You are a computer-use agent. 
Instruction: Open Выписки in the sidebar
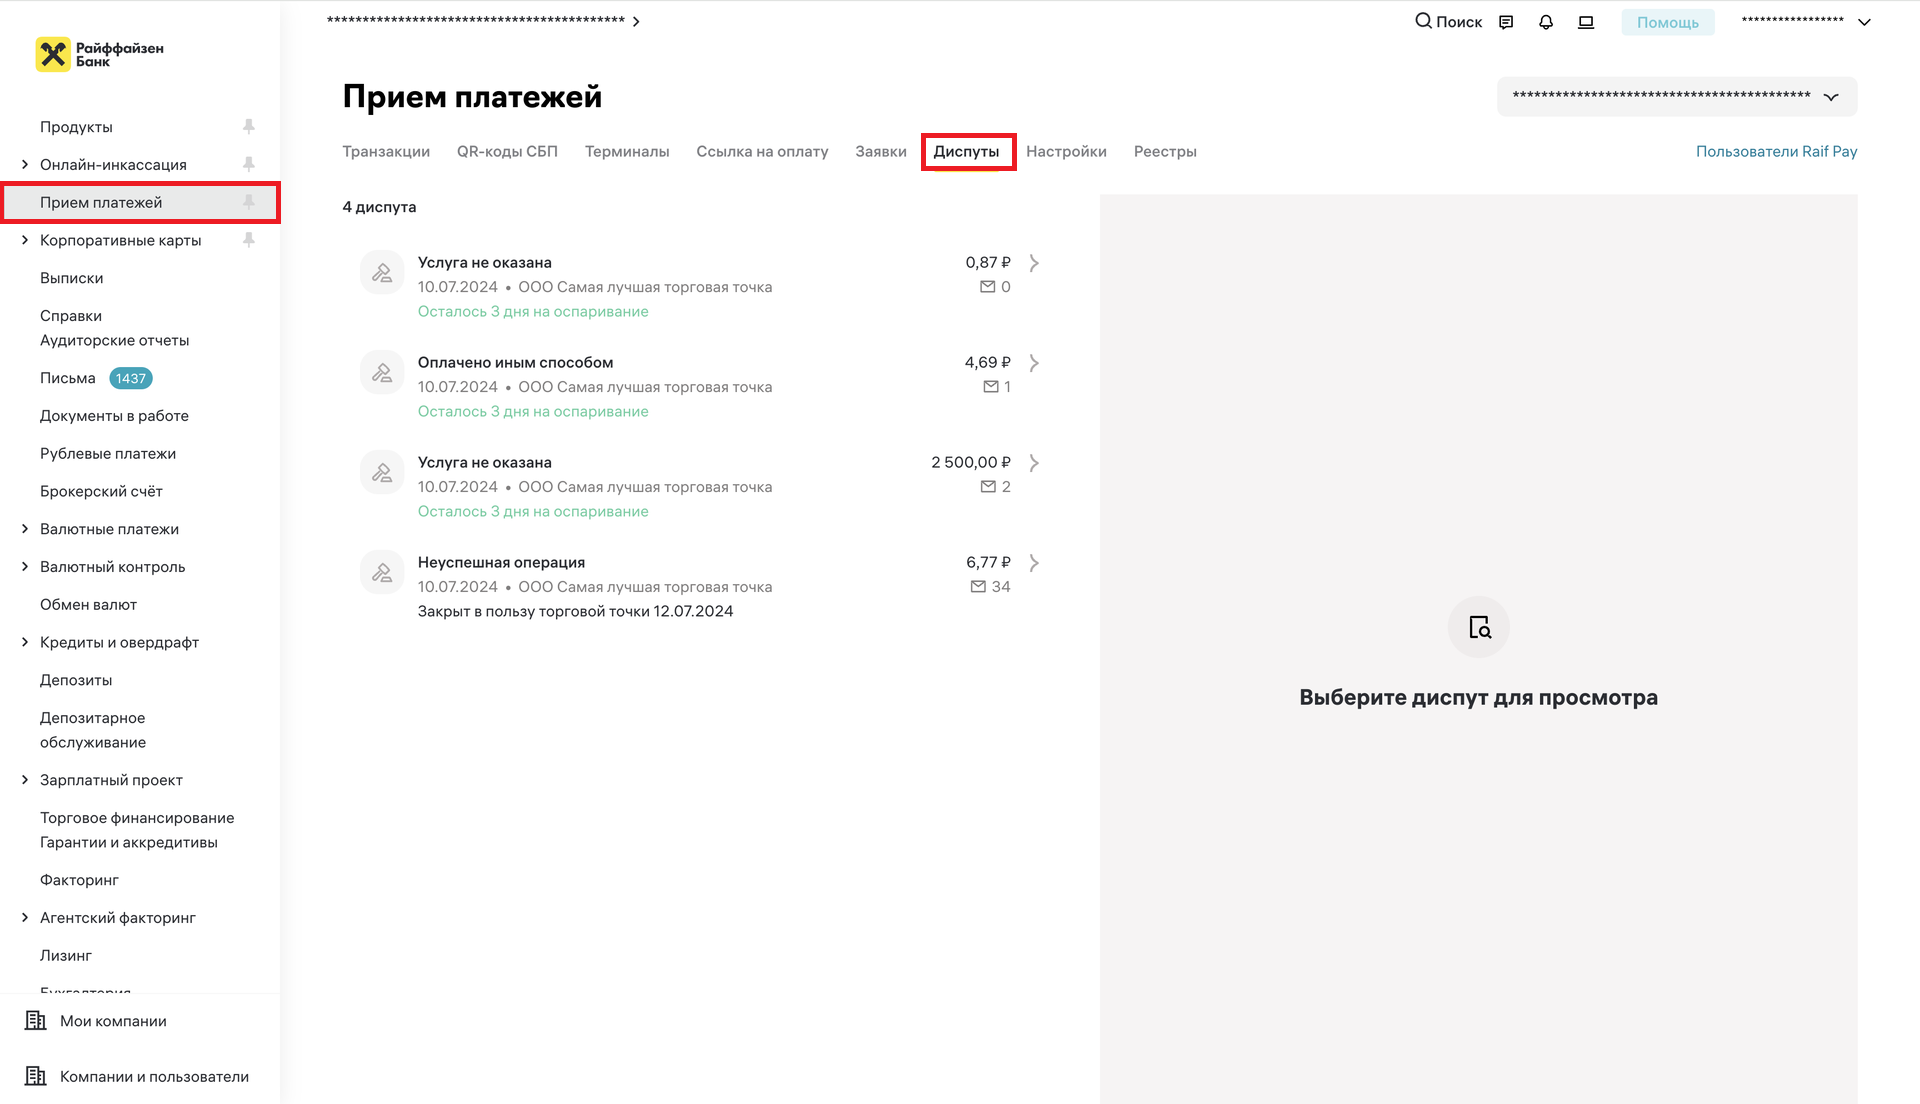coord(72,278)
